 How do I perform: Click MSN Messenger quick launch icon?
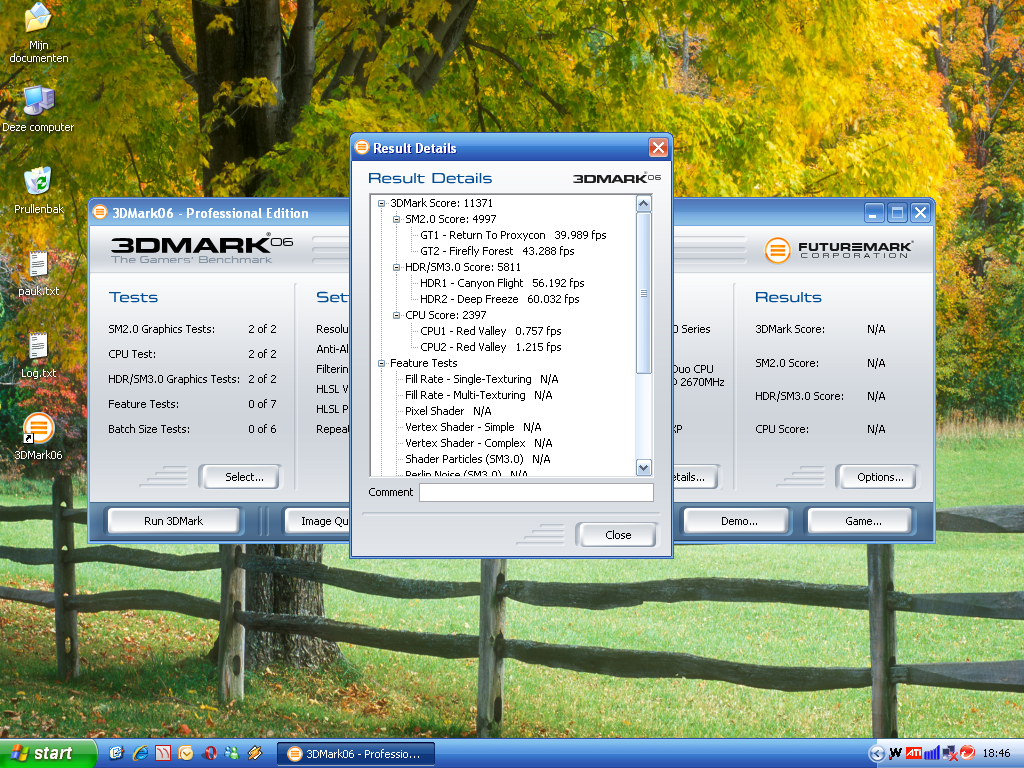232,754
